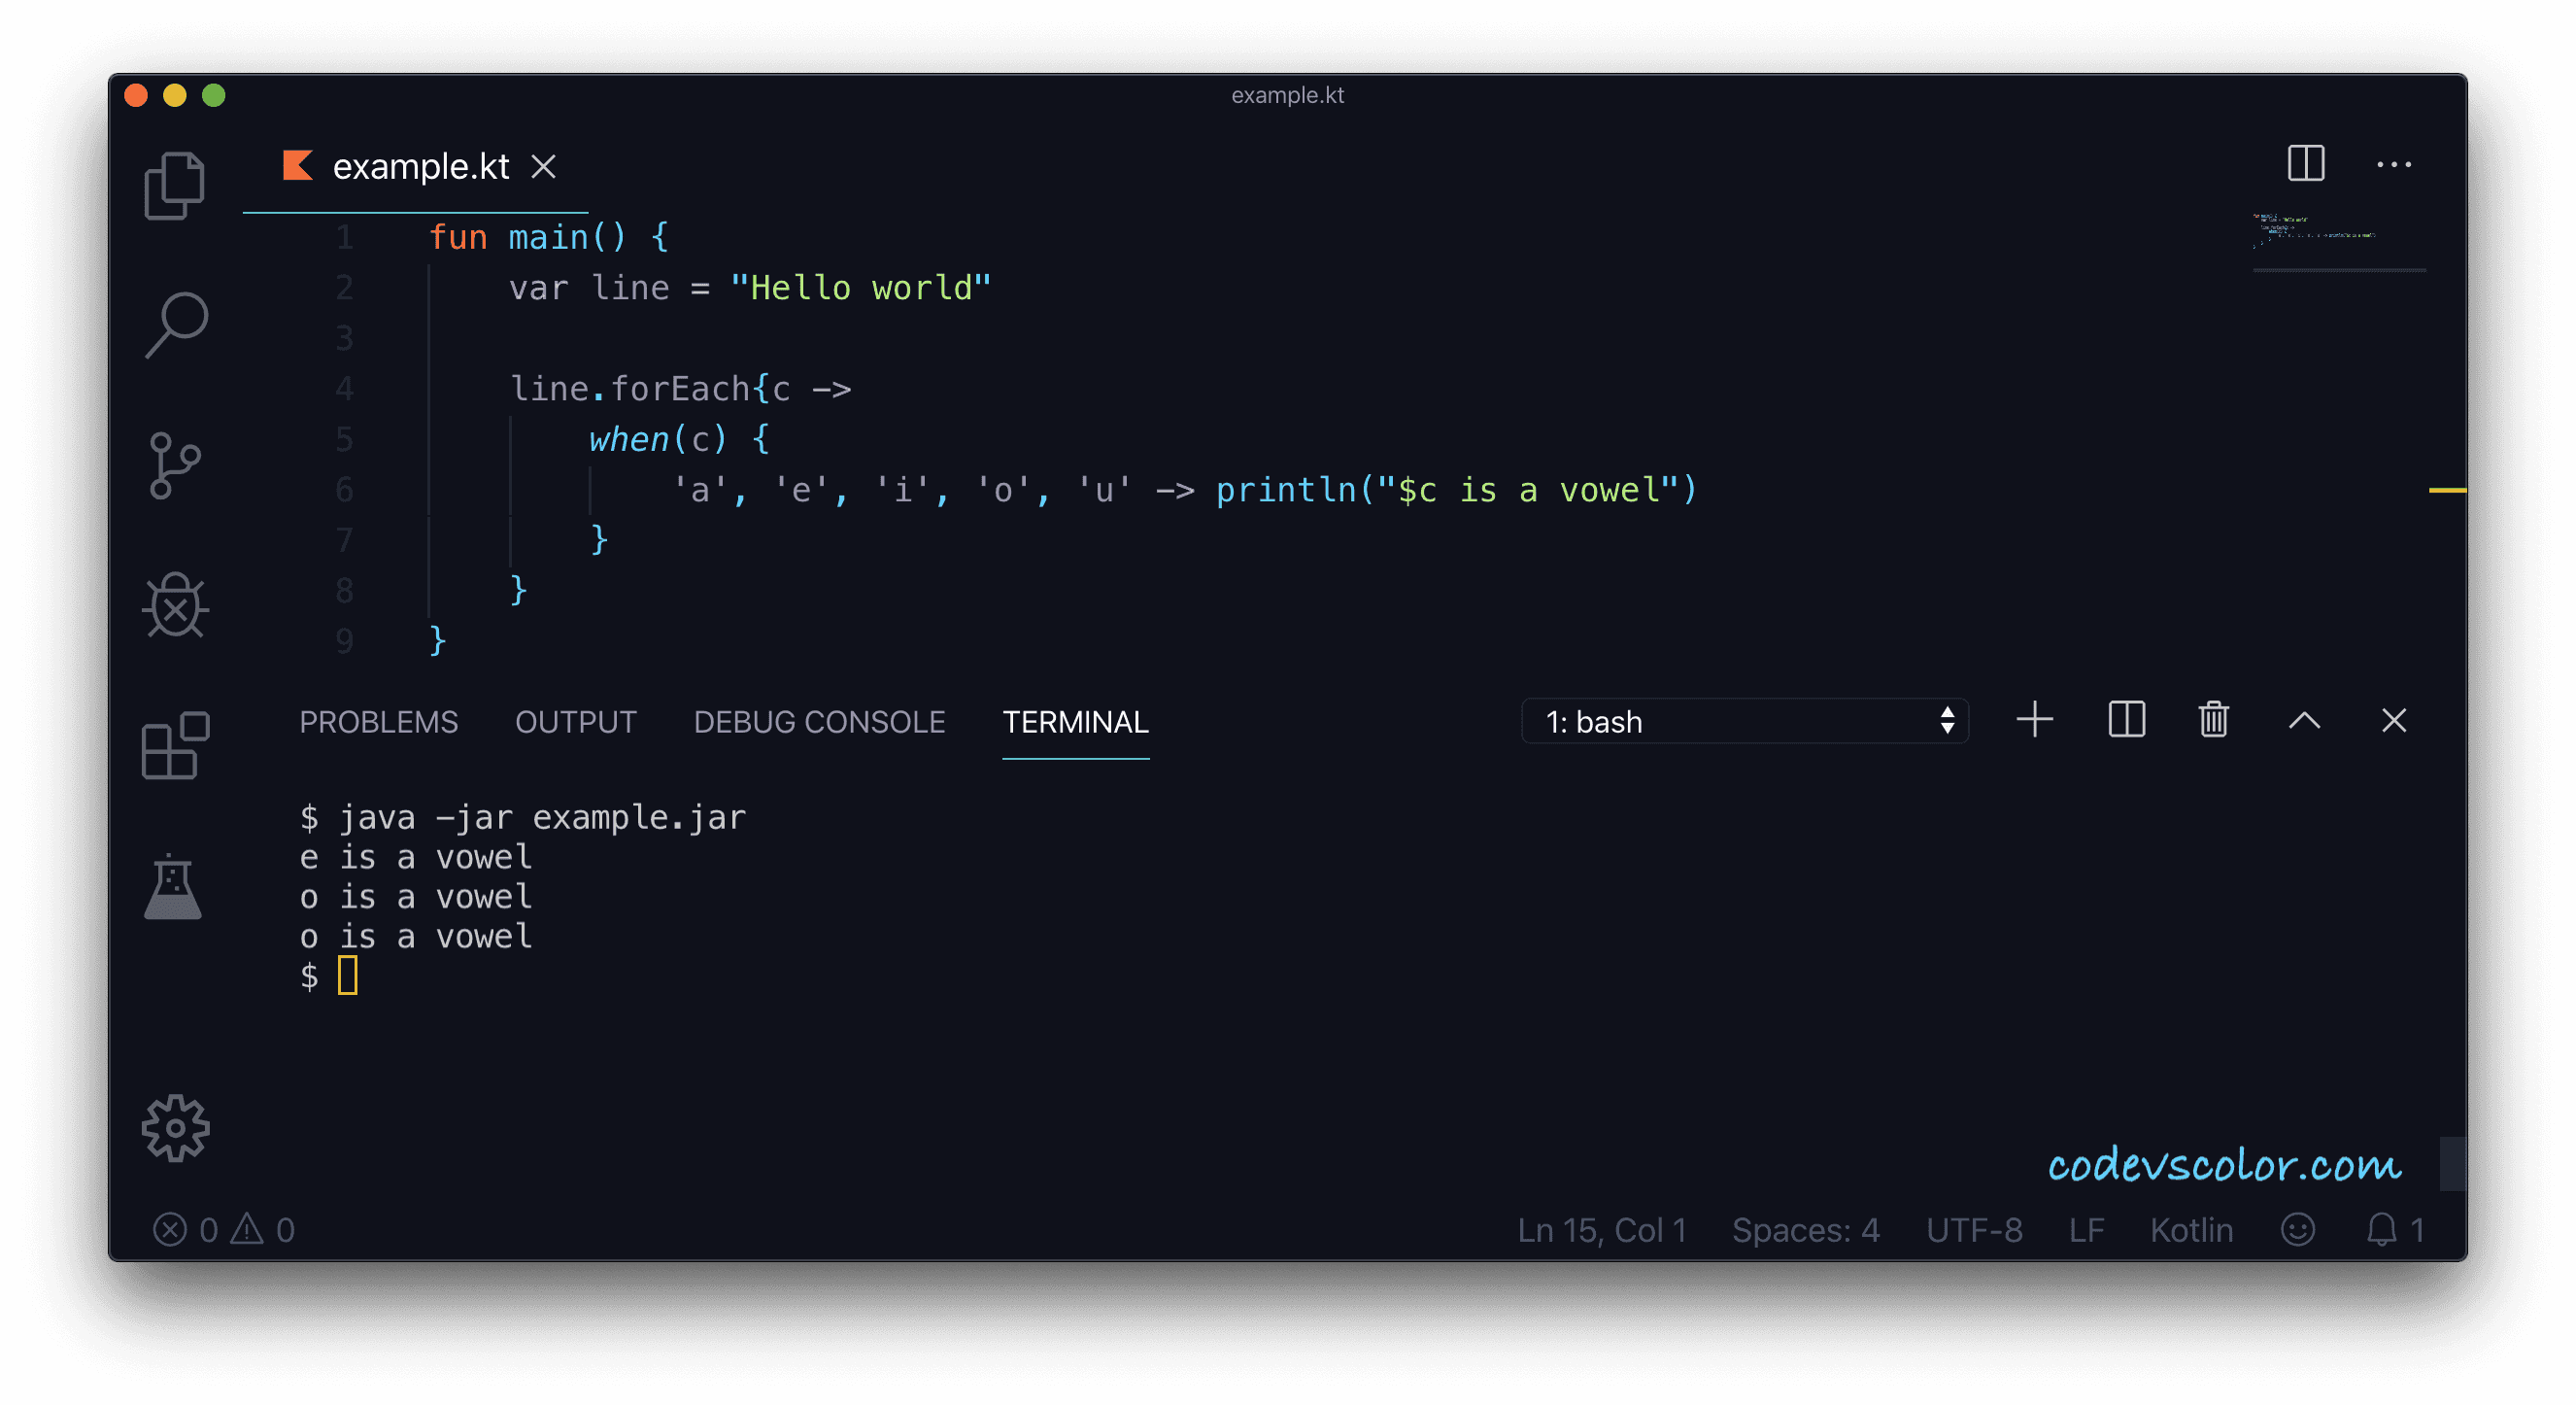This screenshot has height=1405, width=2576.
Task: Click the terminal scrollbar thumb
Action: click(2452, 1163)
